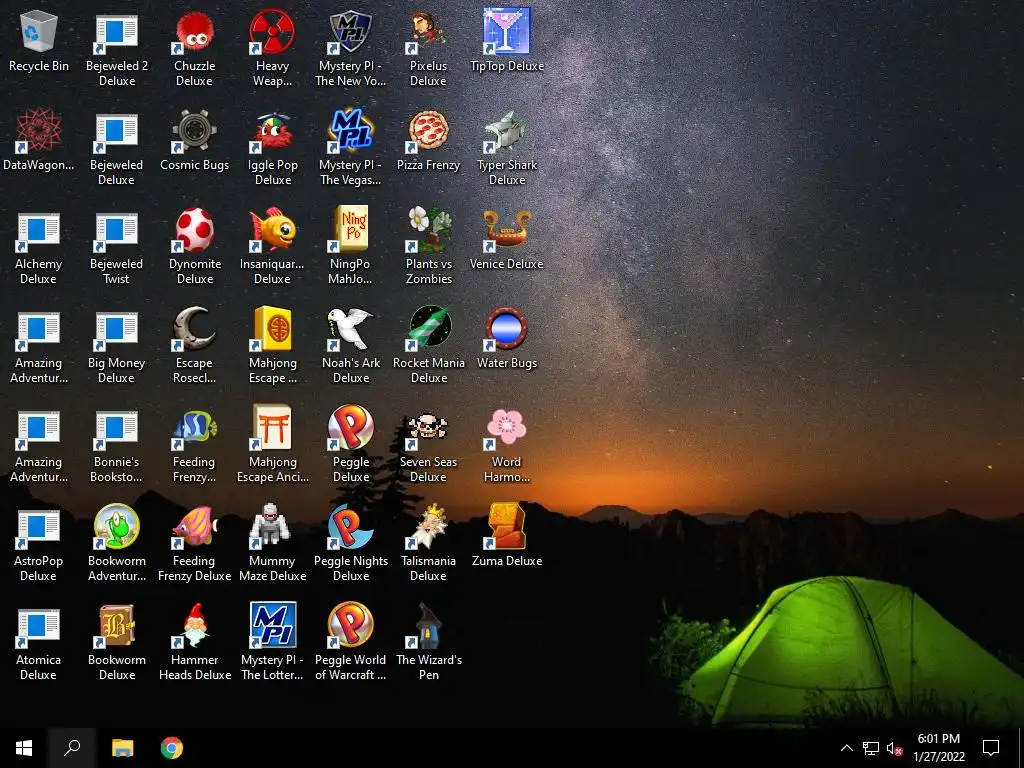Open the Windows Start menu
This screenshot has height=768, width=1024.
pyautogui.click(x=24, y=748)
